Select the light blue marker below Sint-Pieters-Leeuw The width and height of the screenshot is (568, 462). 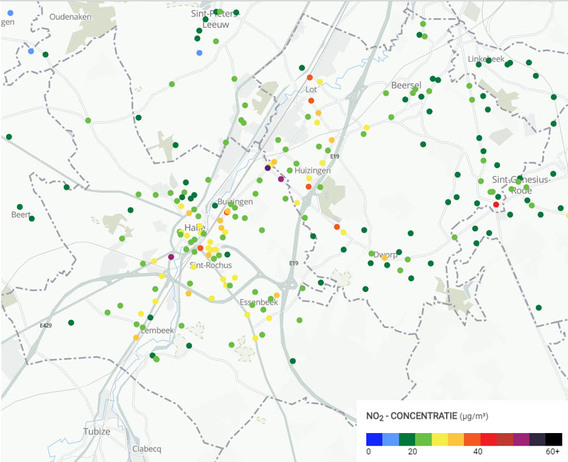(x=199, y=53)
